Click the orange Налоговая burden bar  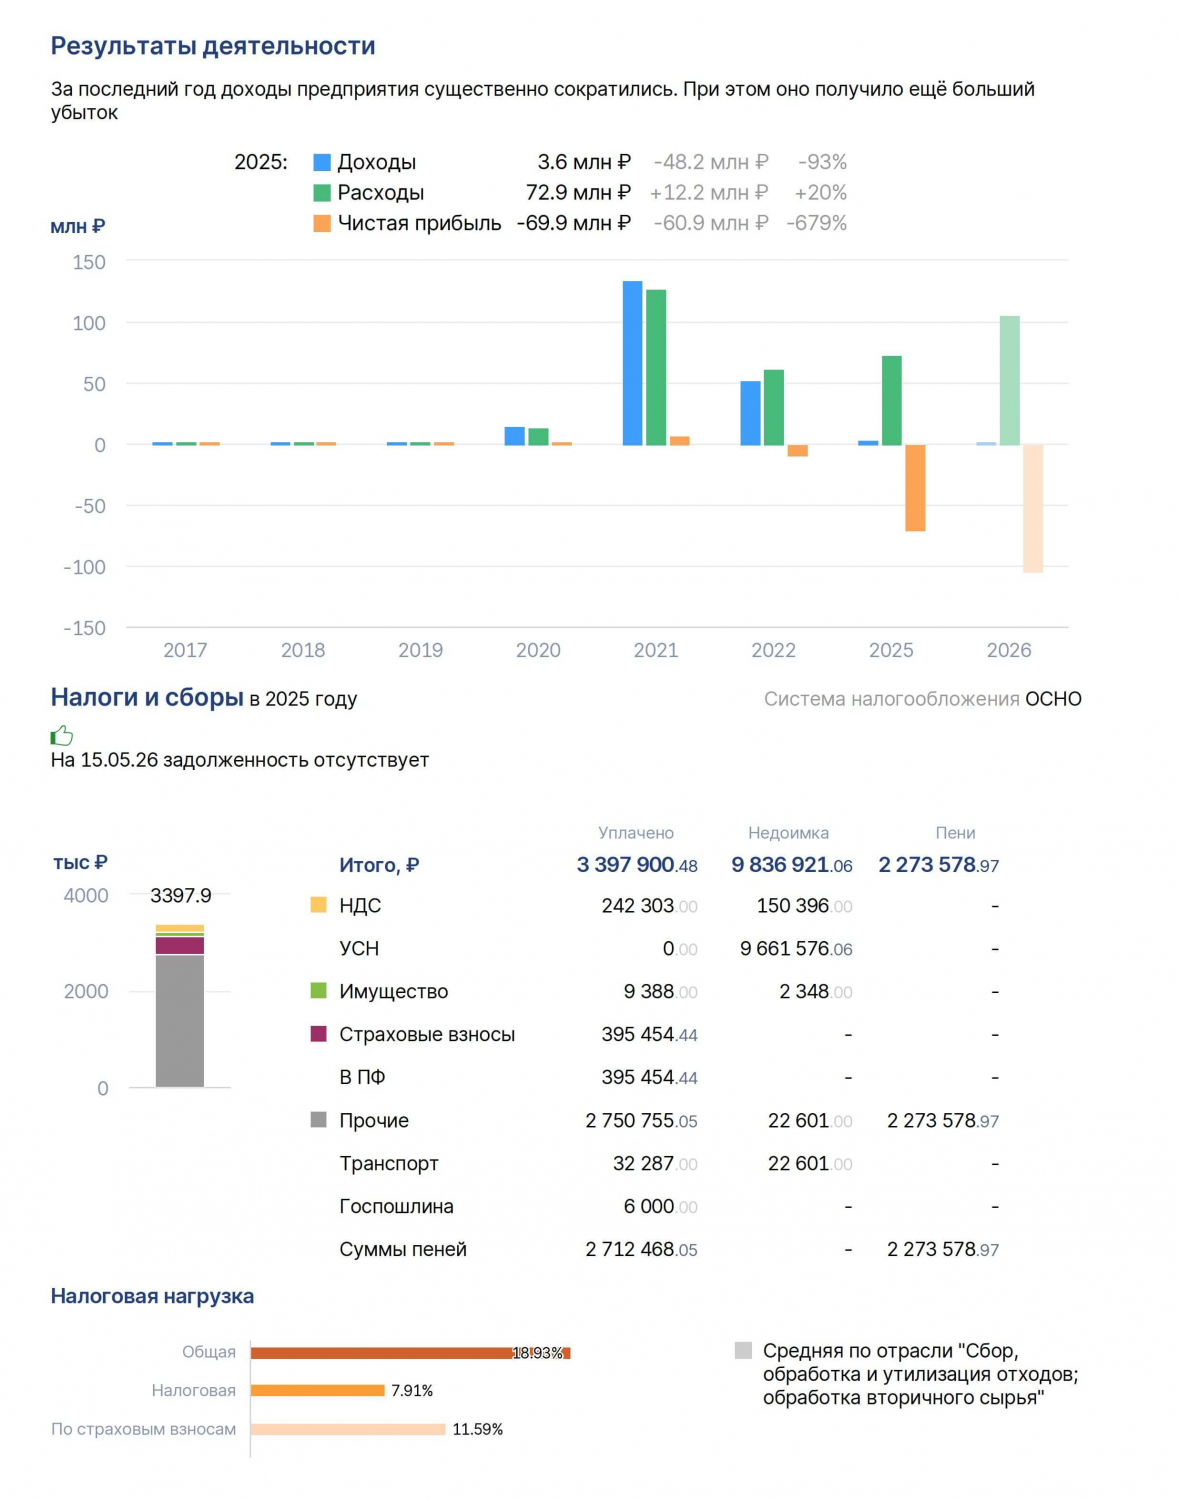pos(318,1390)
